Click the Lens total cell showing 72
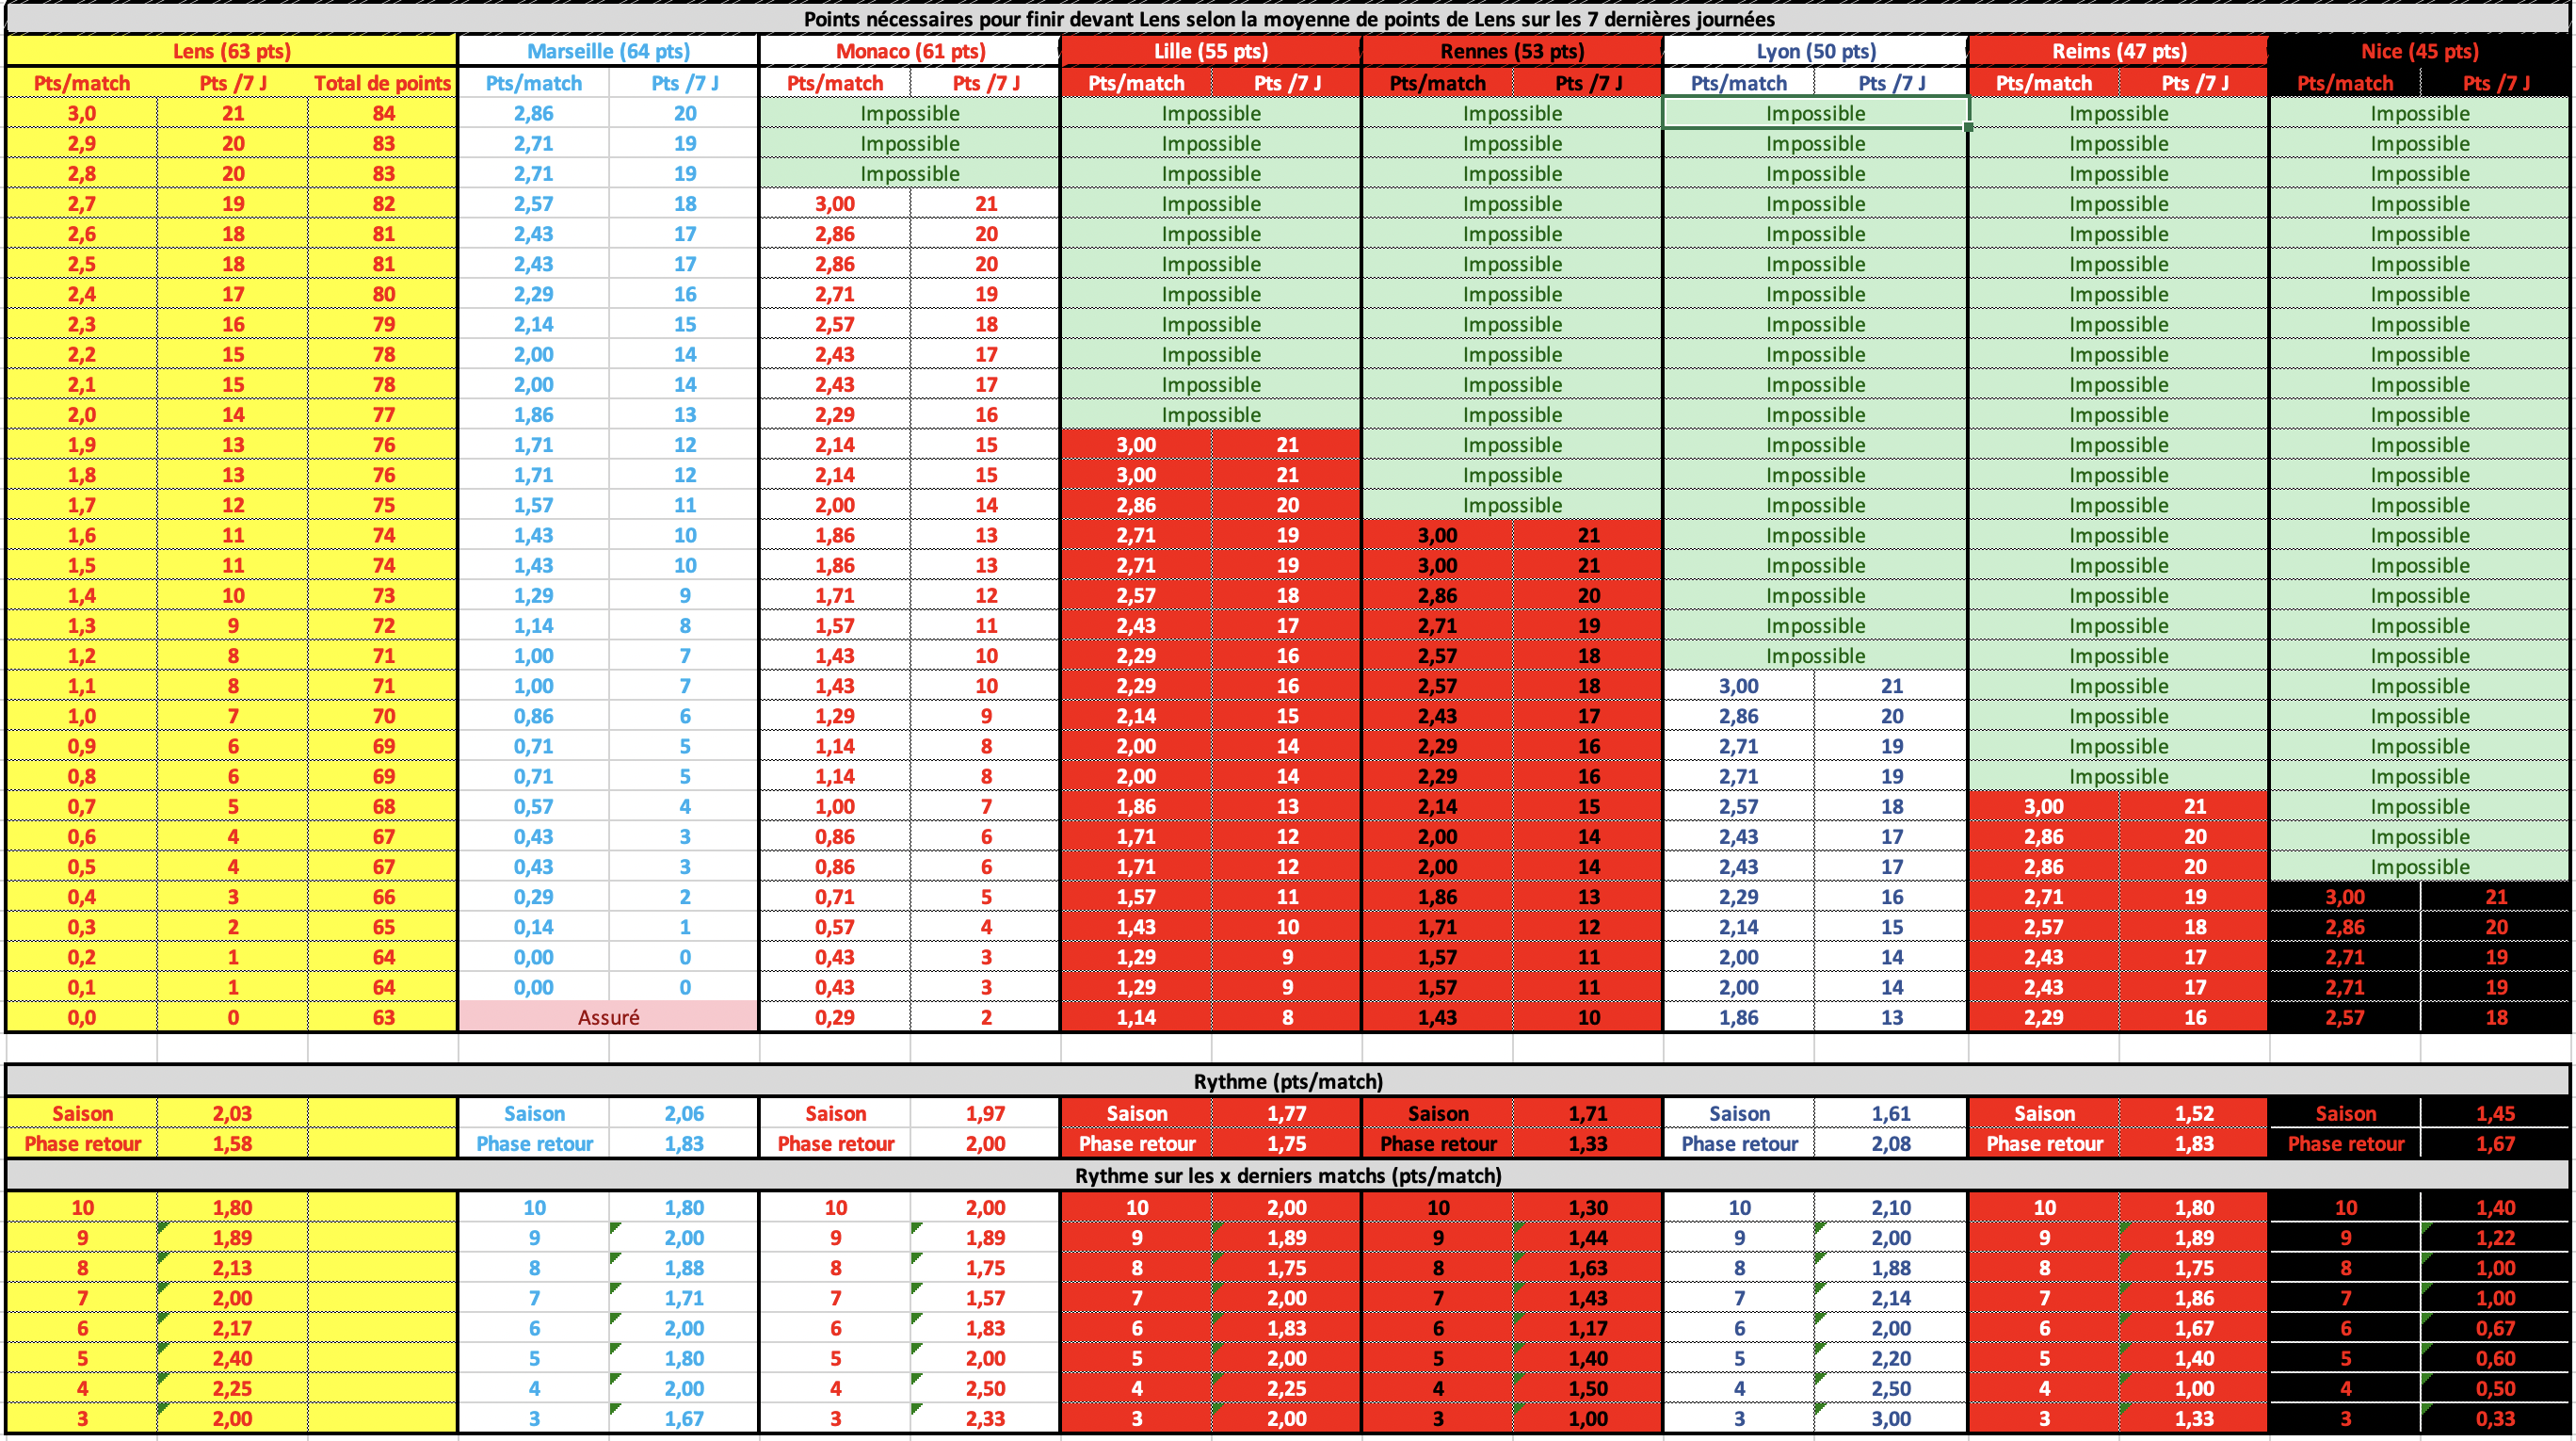 coord(383,626)
